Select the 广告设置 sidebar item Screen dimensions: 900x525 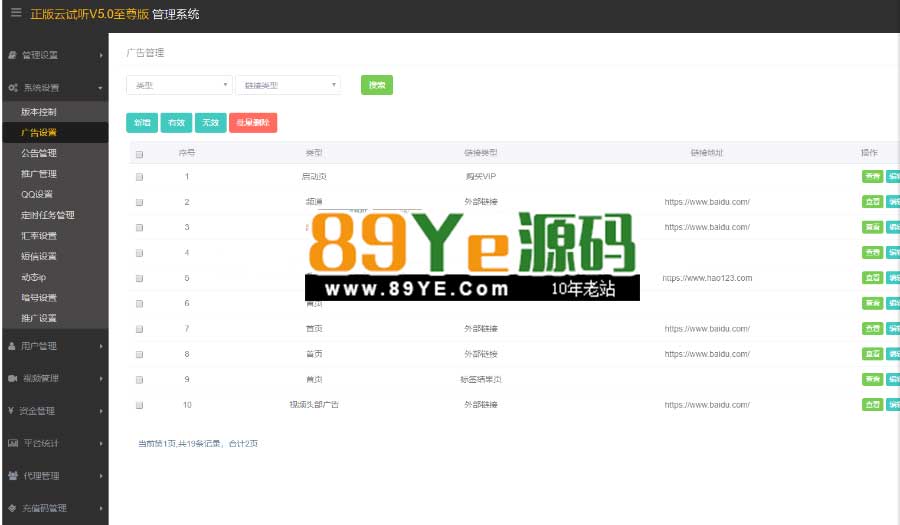coord(55,133)
